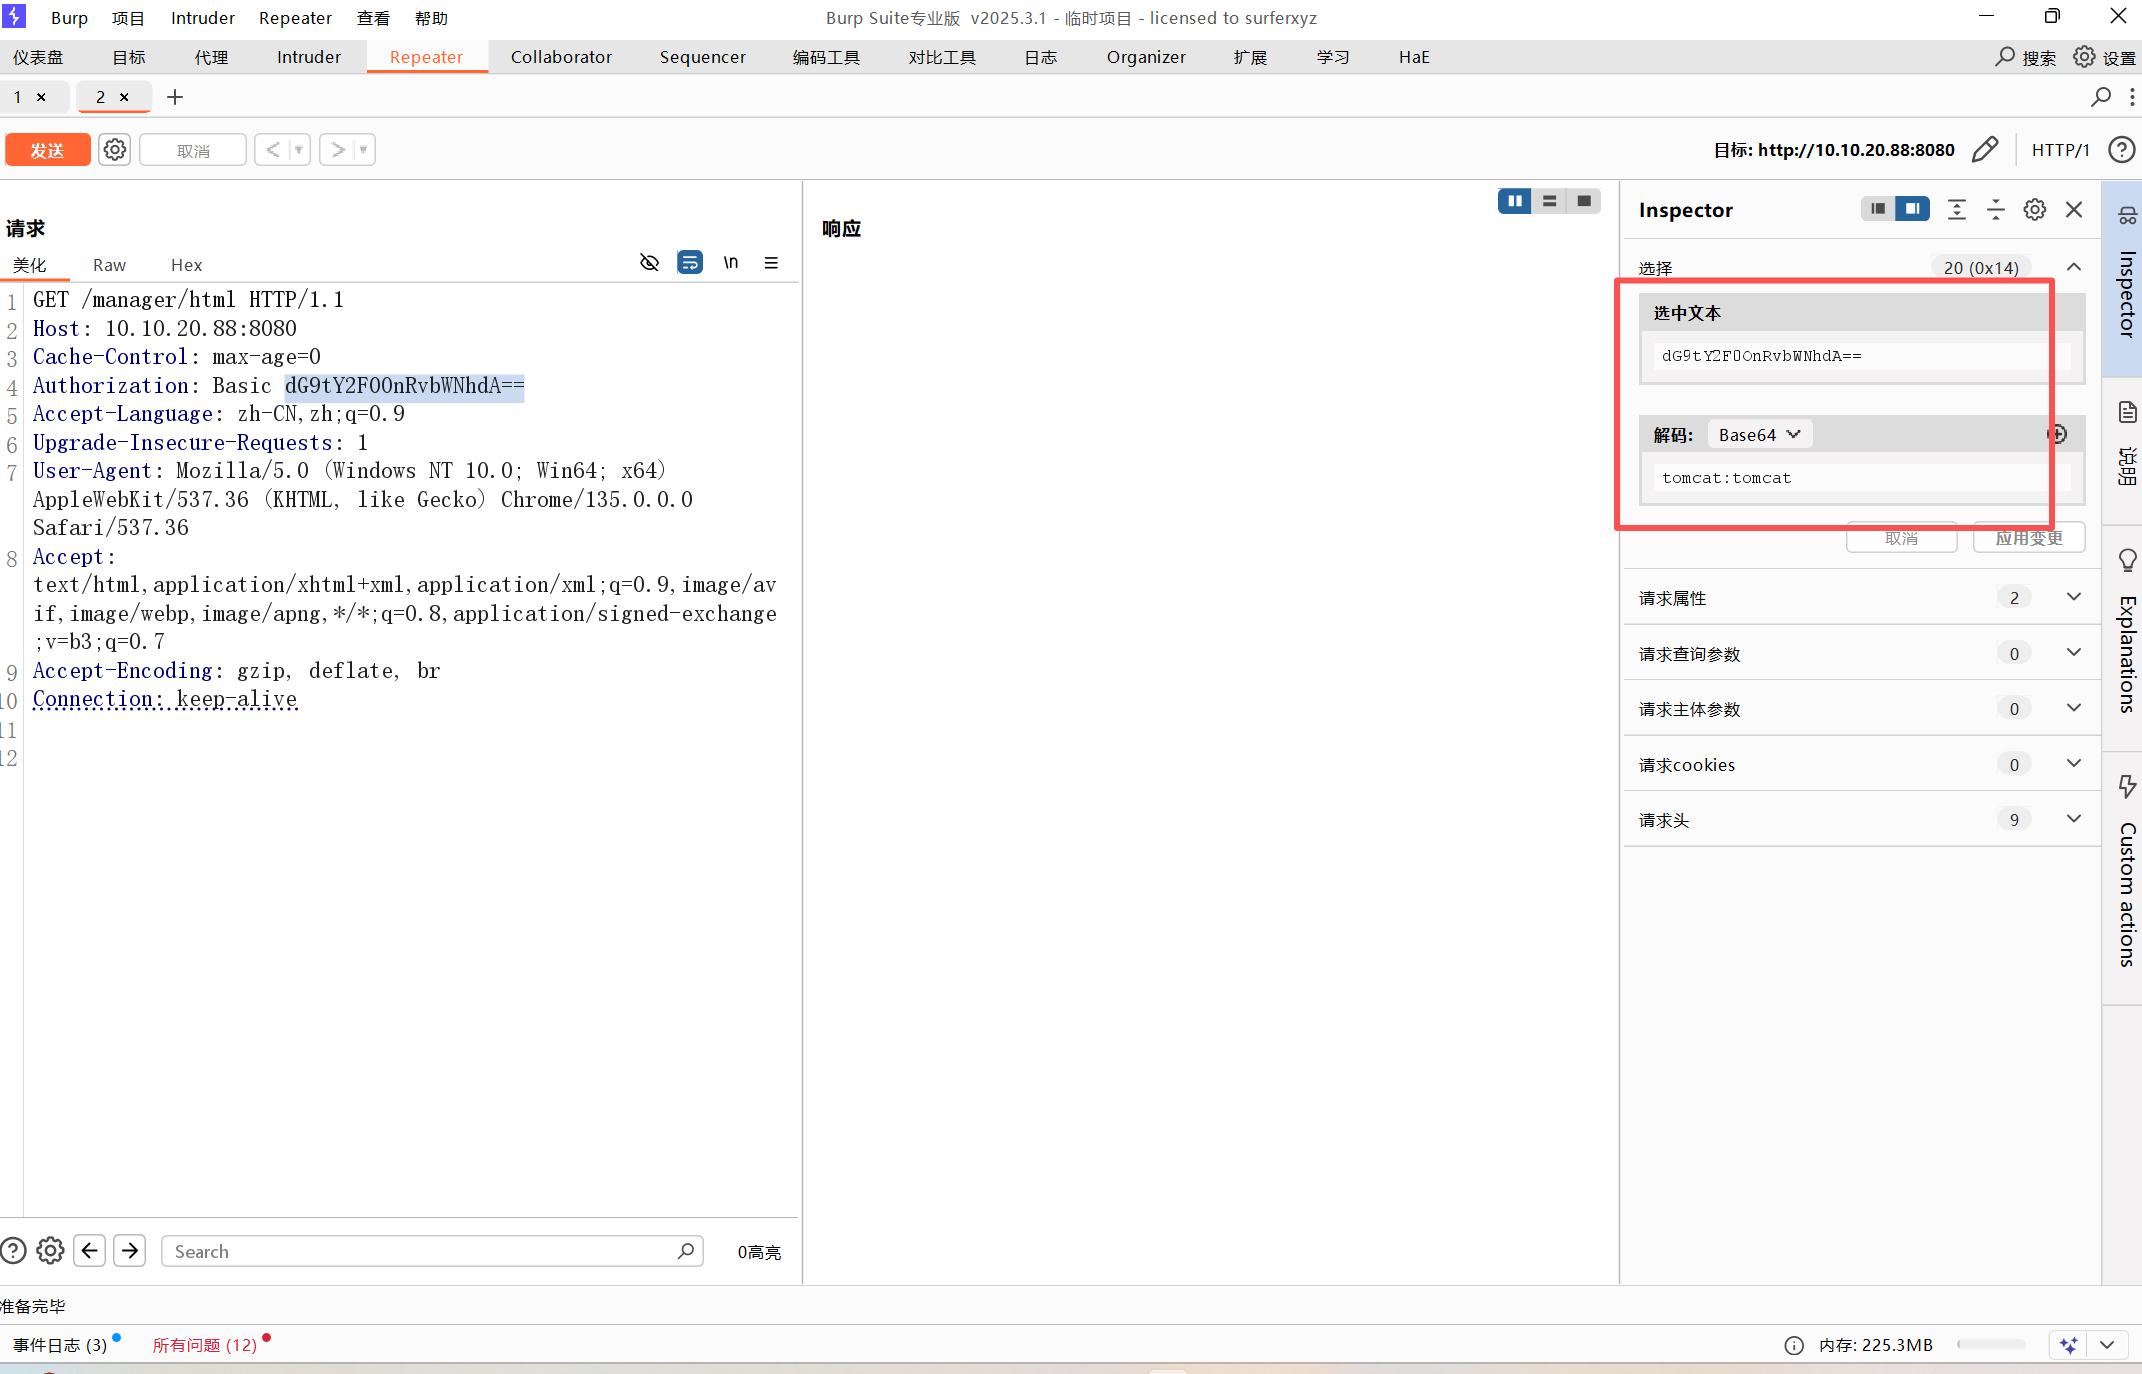Image resolution: width=2142 pixels, height=1374 pixels.
Task: Open the request editor hamburger menu
Action: click(x=771, y=263)
